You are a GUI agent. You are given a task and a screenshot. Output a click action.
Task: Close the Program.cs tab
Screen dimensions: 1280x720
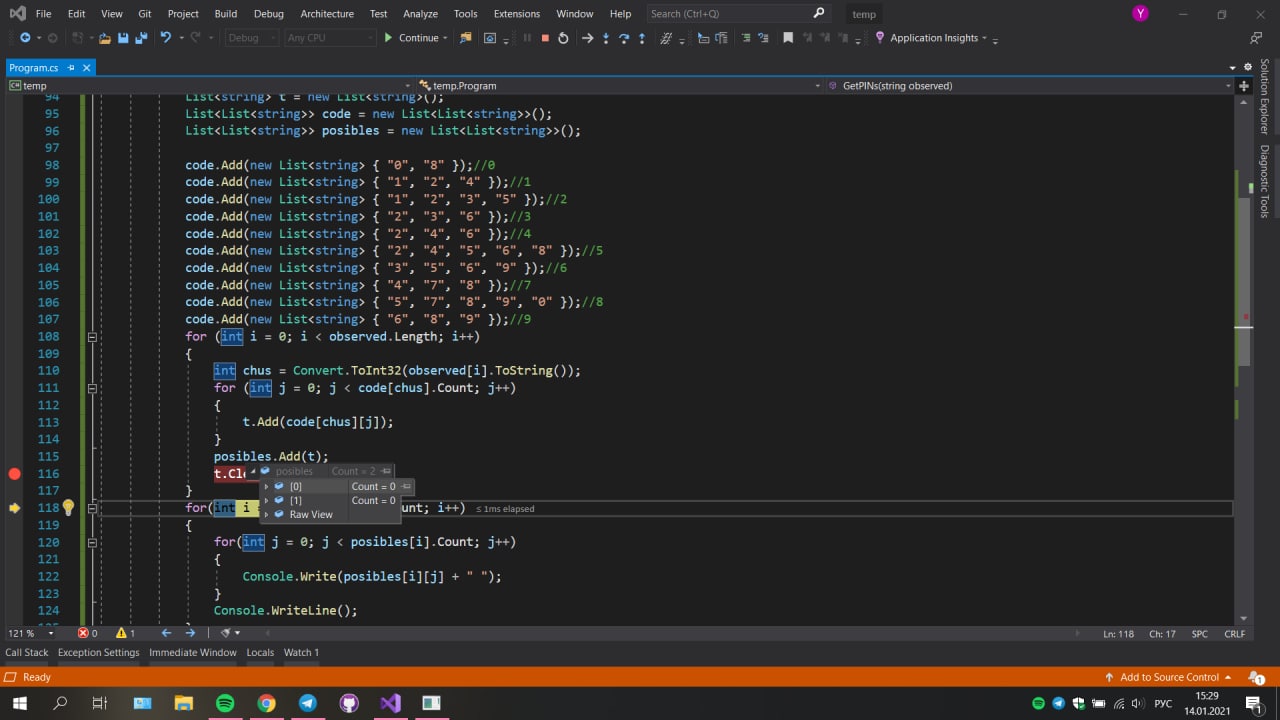coord(87,68)
